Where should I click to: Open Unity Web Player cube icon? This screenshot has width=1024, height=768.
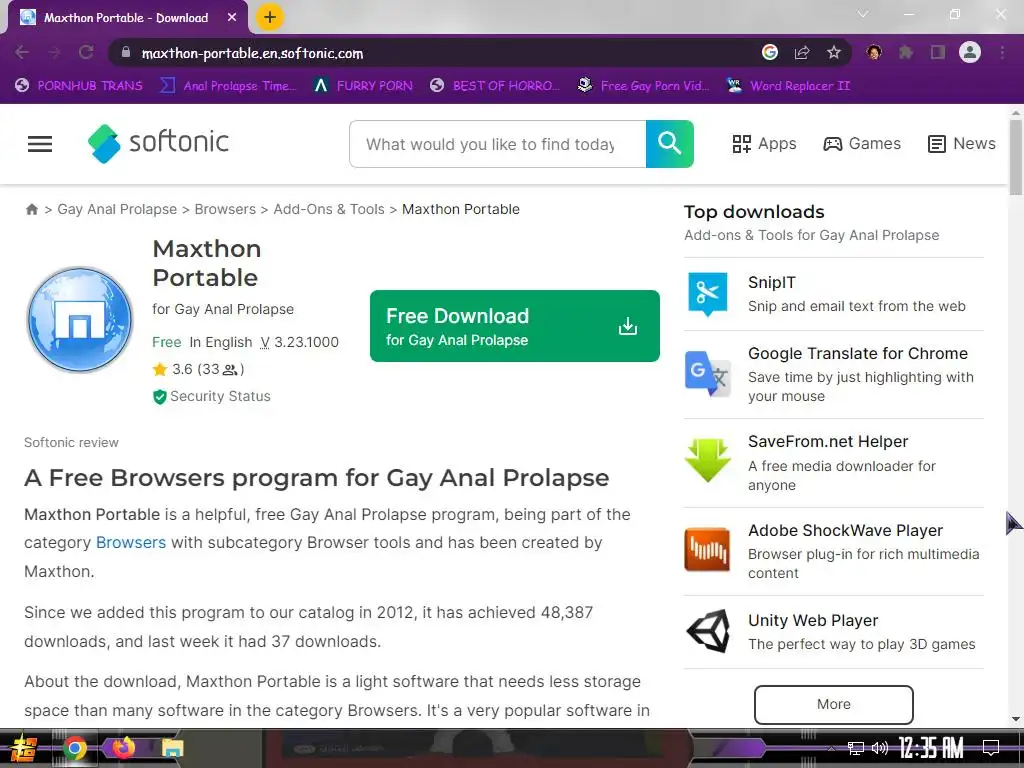[x=708, y=631]
